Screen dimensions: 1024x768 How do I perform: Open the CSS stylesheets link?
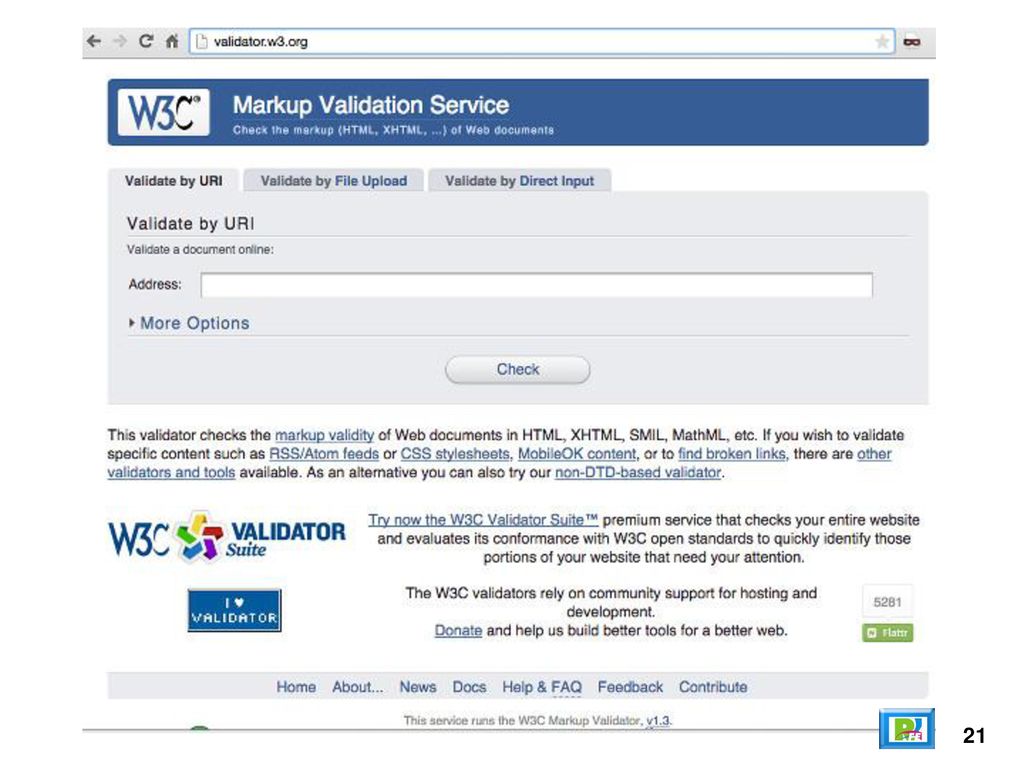click(455, 454)
